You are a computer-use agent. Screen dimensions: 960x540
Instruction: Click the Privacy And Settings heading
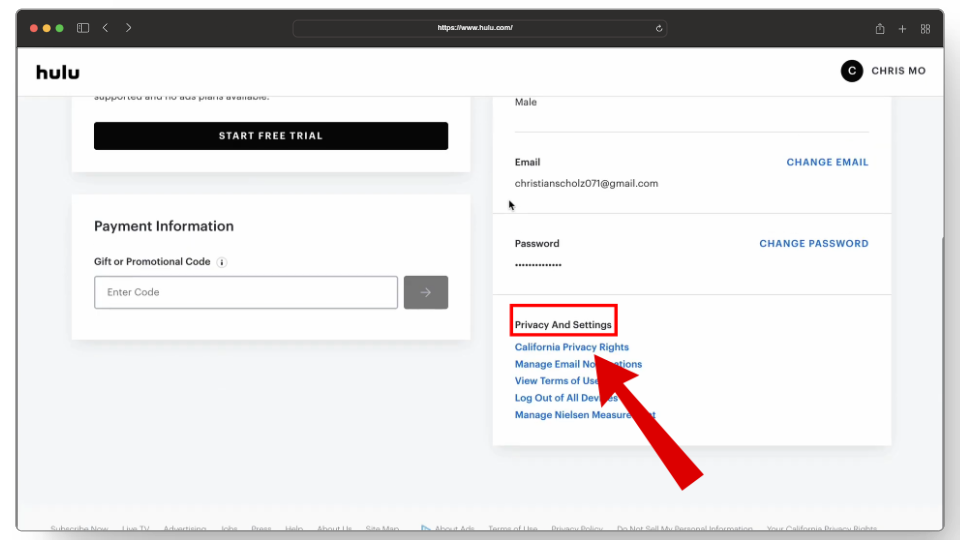click(563, 324)
